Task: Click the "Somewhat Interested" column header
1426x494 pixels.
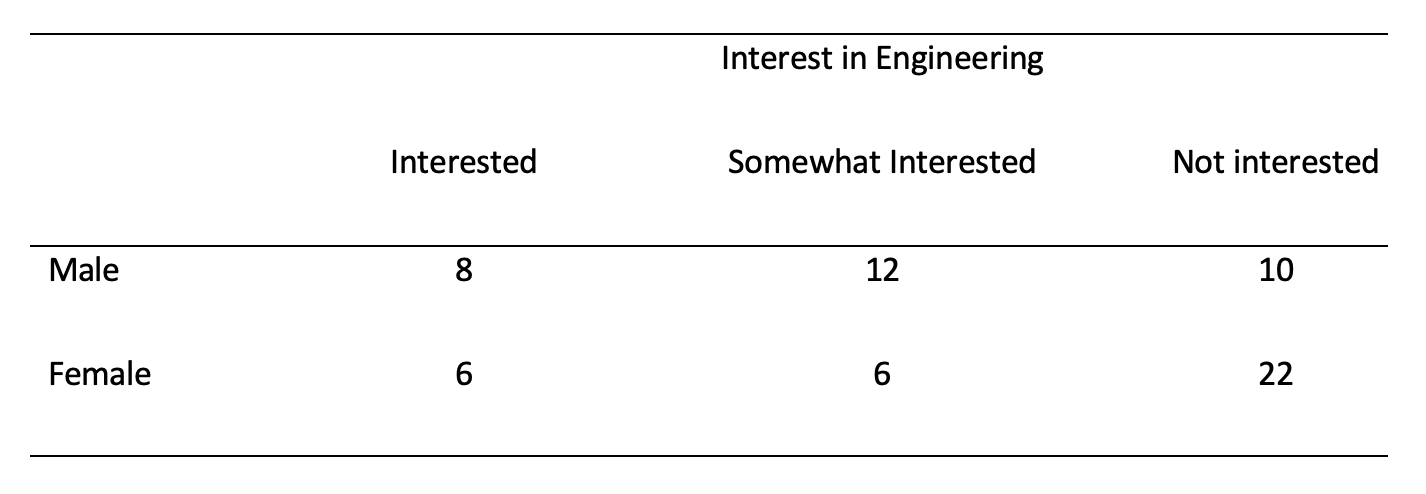Action: point(881,161)
